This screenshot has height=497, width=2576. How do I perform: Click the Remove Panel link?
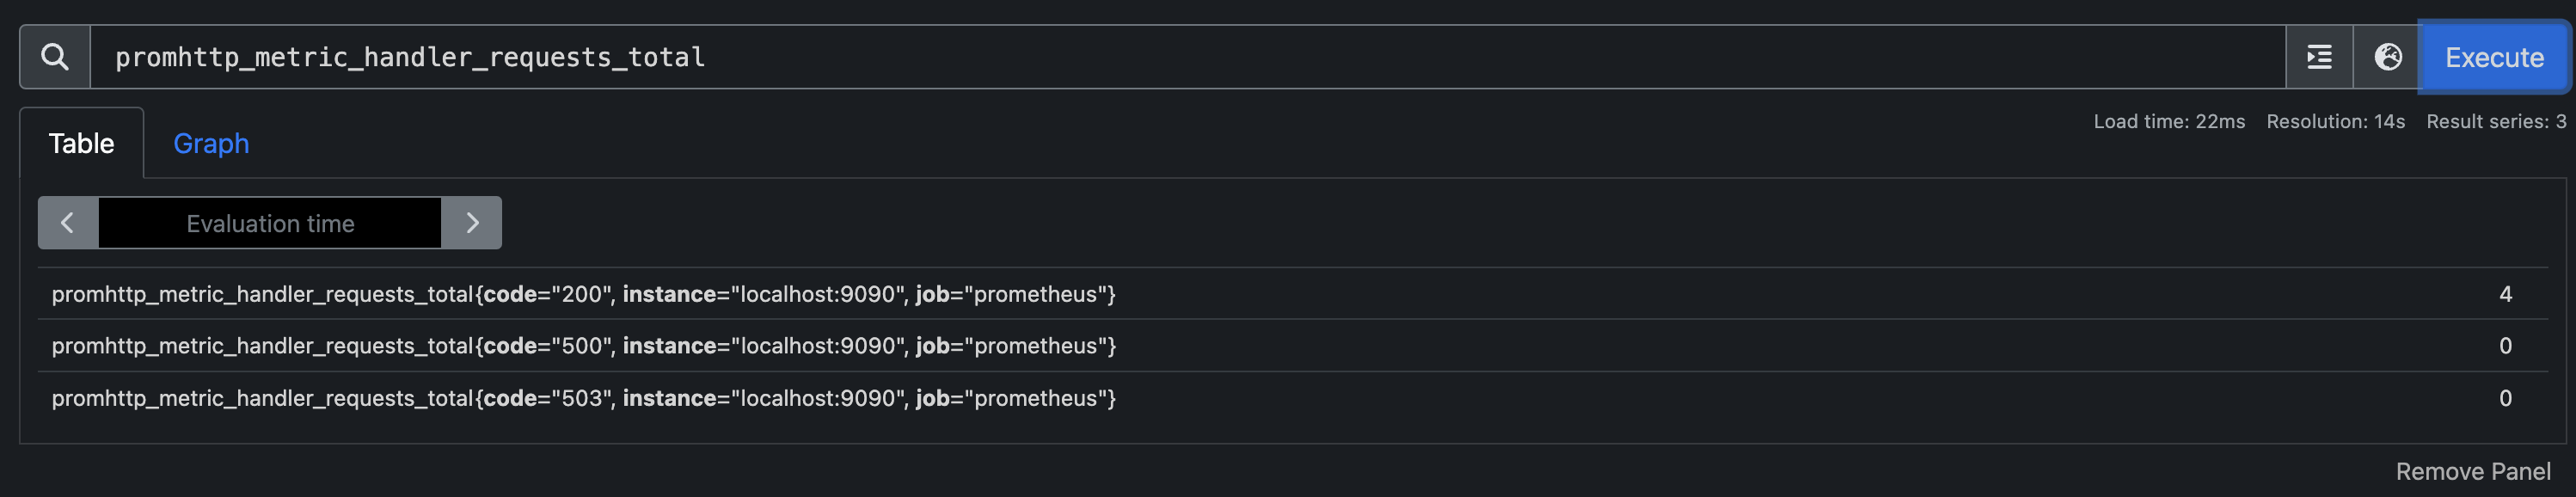tap(2472, 472)
